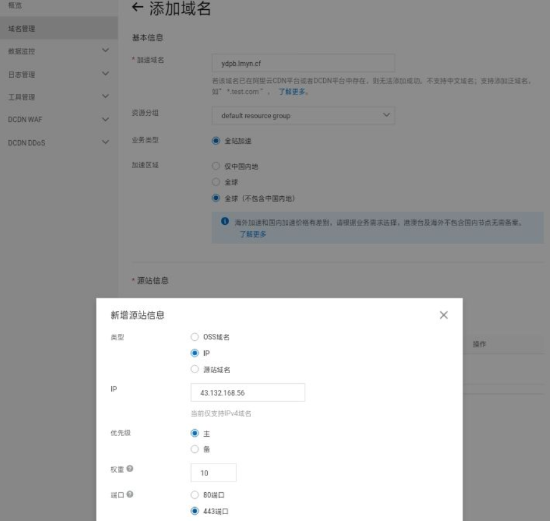Screen dimensions: 552x521
Task: Select the 源站域名 radio option
Action: click(x=194, y=369)
